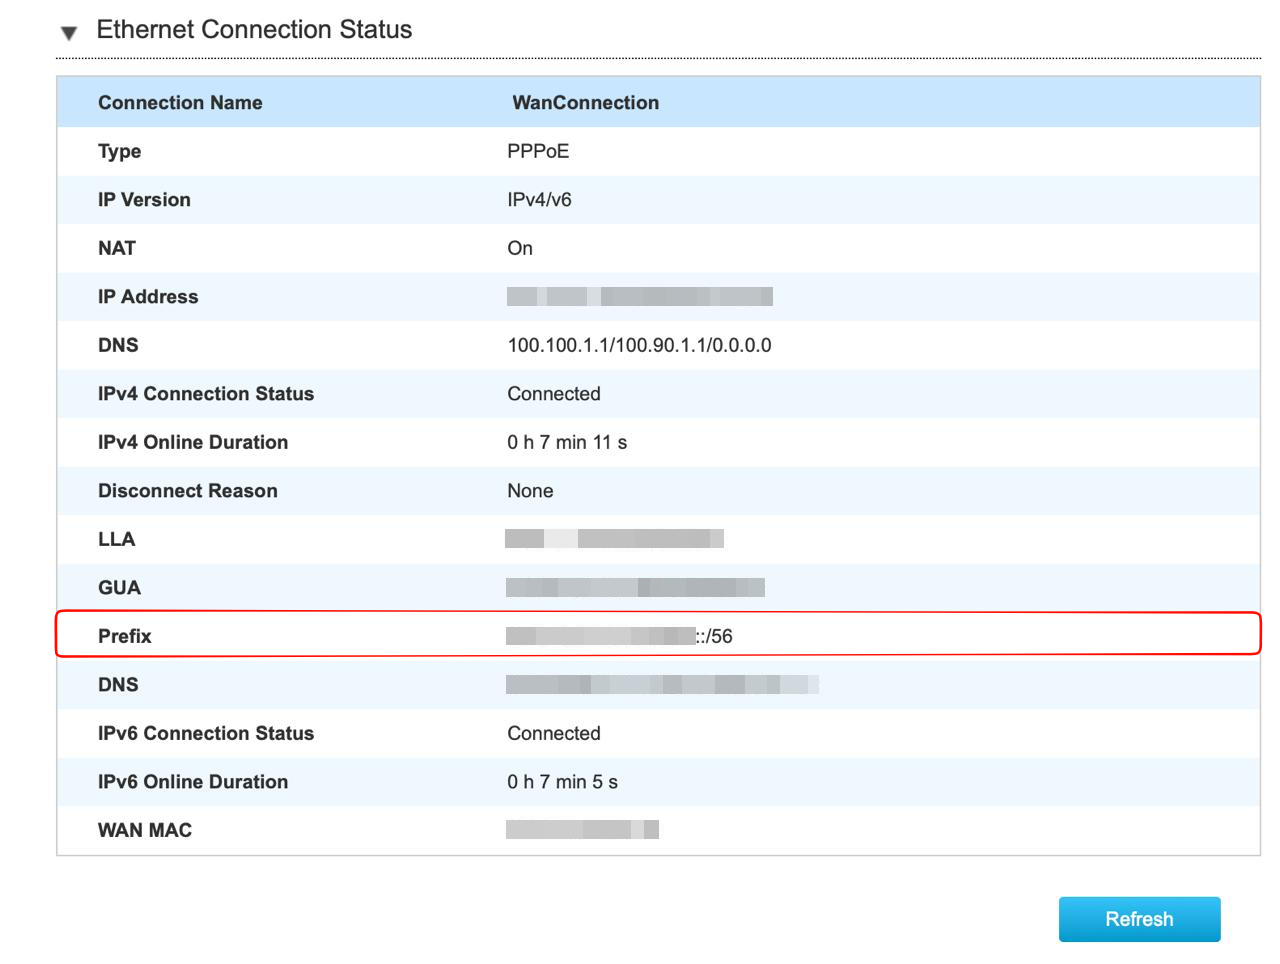Select the "0 h 7 min 11 s" duration
This screenshot has height=964, width=1280.
coord(567,442)
